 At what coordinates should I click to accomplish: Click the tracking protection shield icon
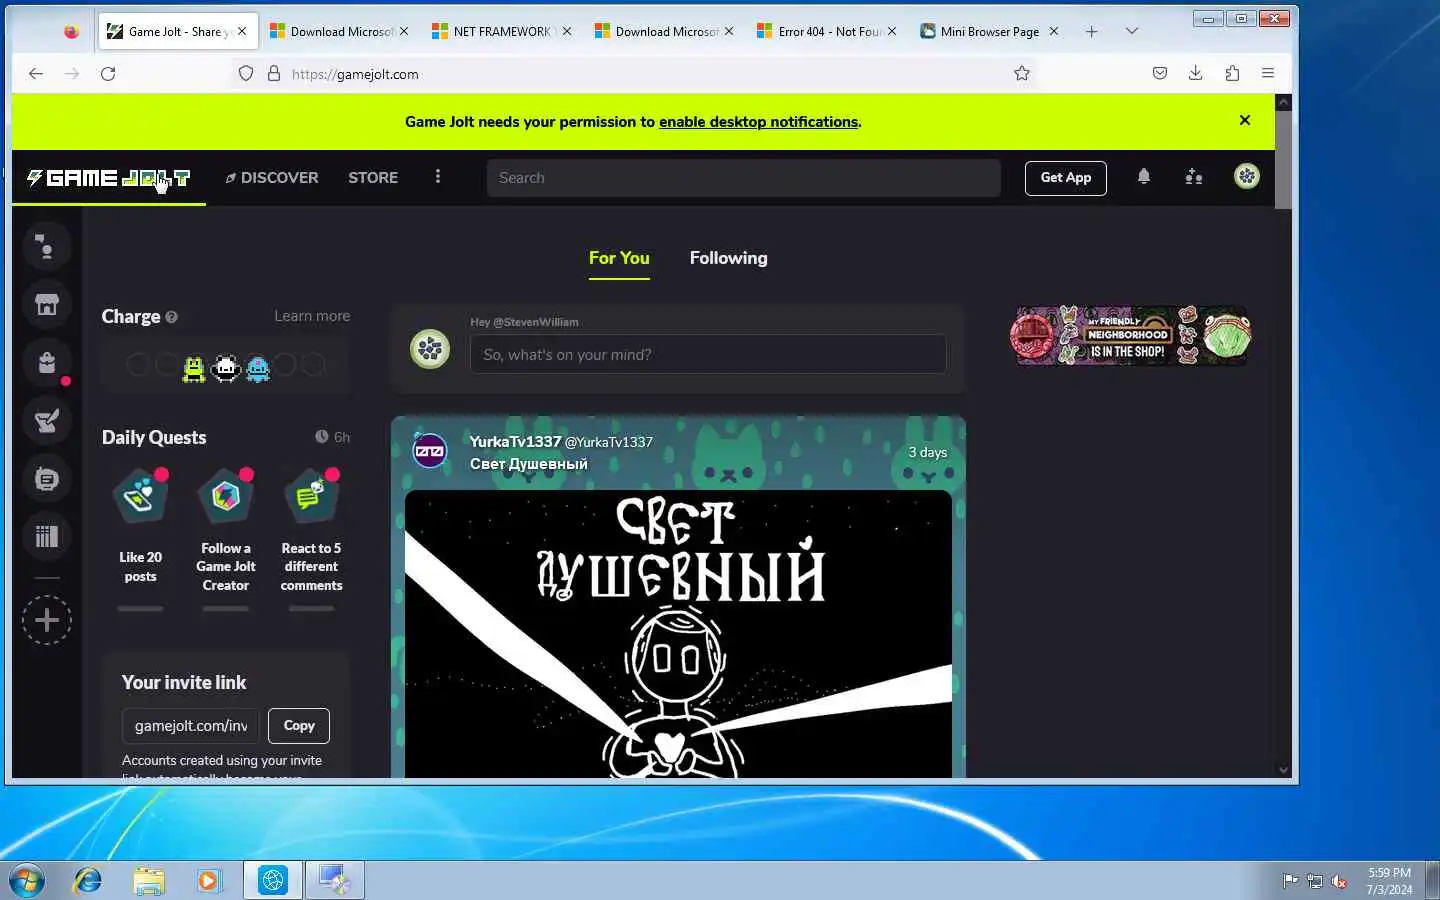coord(246,73)
